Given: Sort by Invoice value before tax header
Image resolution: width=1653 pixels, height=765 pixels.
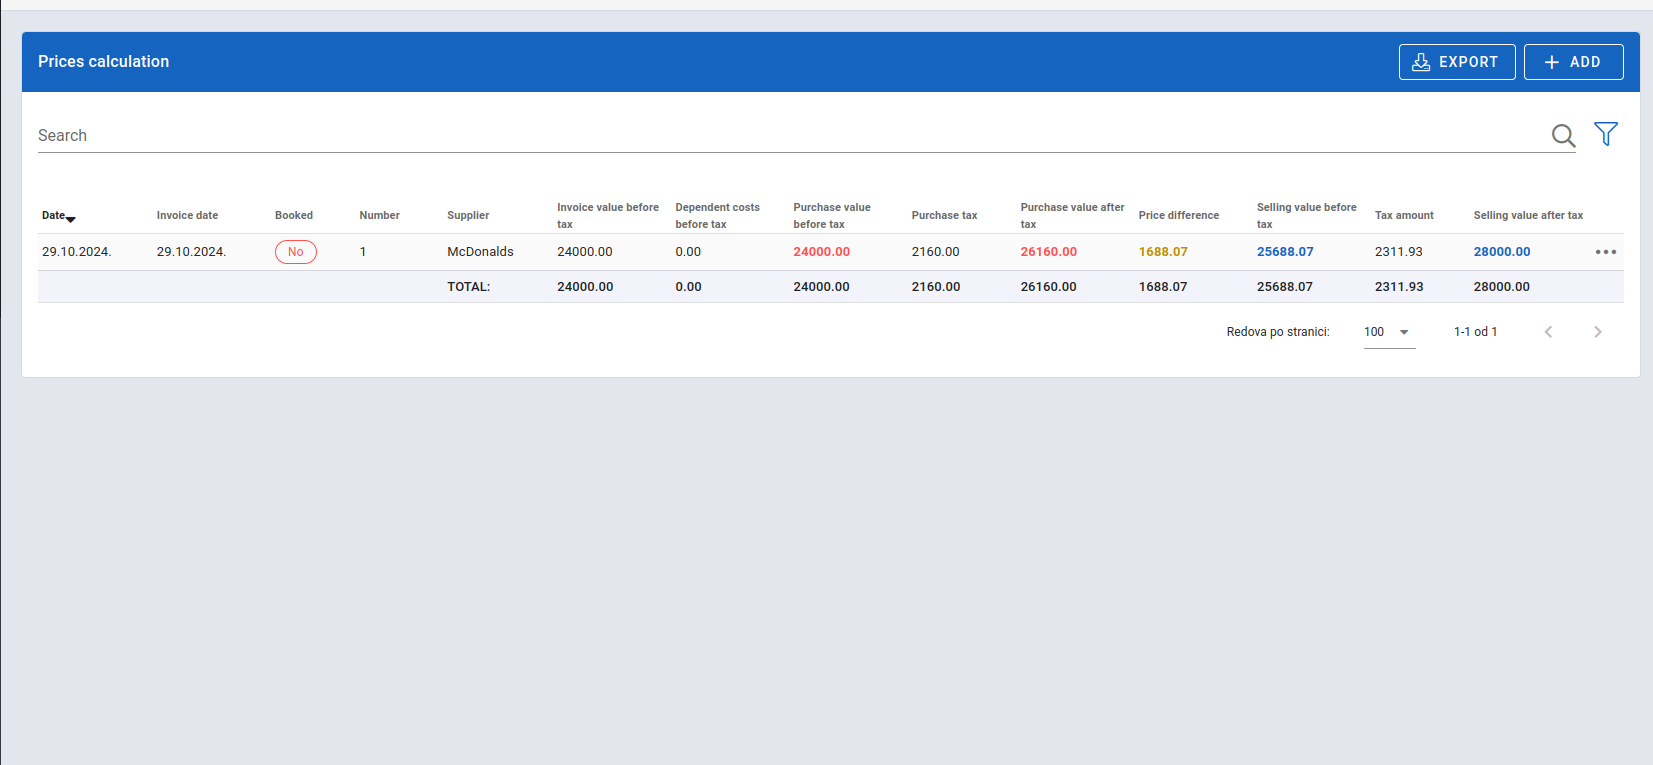Looking at the screenshot, I should tap(608, 216).
